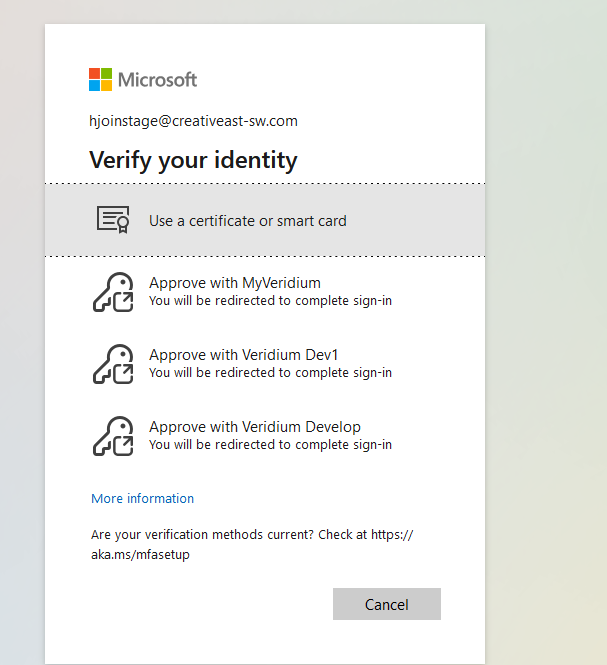
Task: Click the 'Verify your identity' heading
Action: pyautogui.click(x=193, y=160)
